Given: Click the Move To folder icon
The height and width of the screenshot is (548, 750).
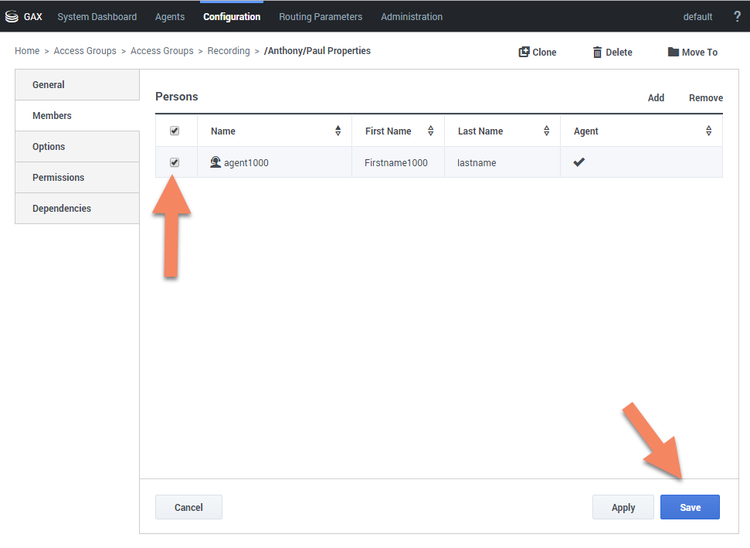Looking at the screenshot, I should point(673,52).
